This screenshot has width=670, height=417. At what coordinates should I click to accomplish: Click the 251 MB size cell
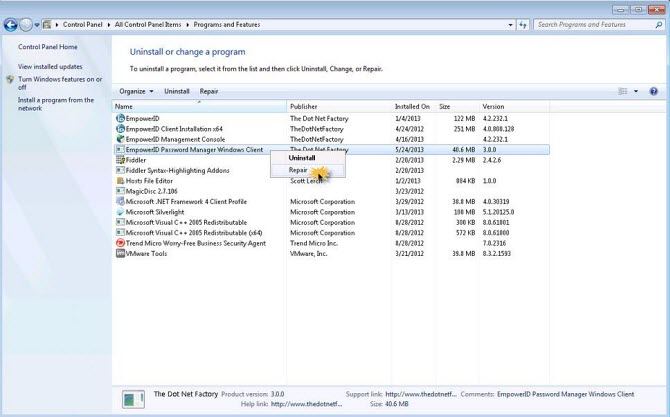point(464,129)
